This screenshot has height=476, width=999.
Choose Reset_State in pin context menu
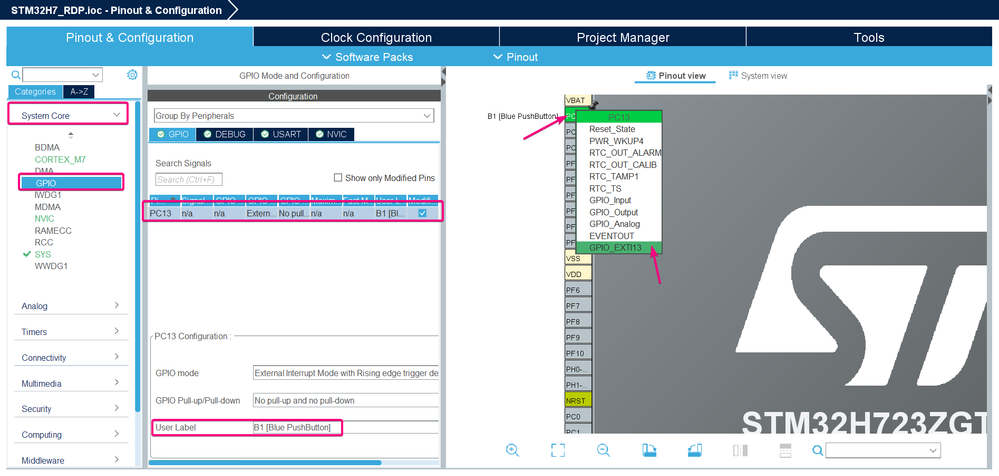click(619, 129)
